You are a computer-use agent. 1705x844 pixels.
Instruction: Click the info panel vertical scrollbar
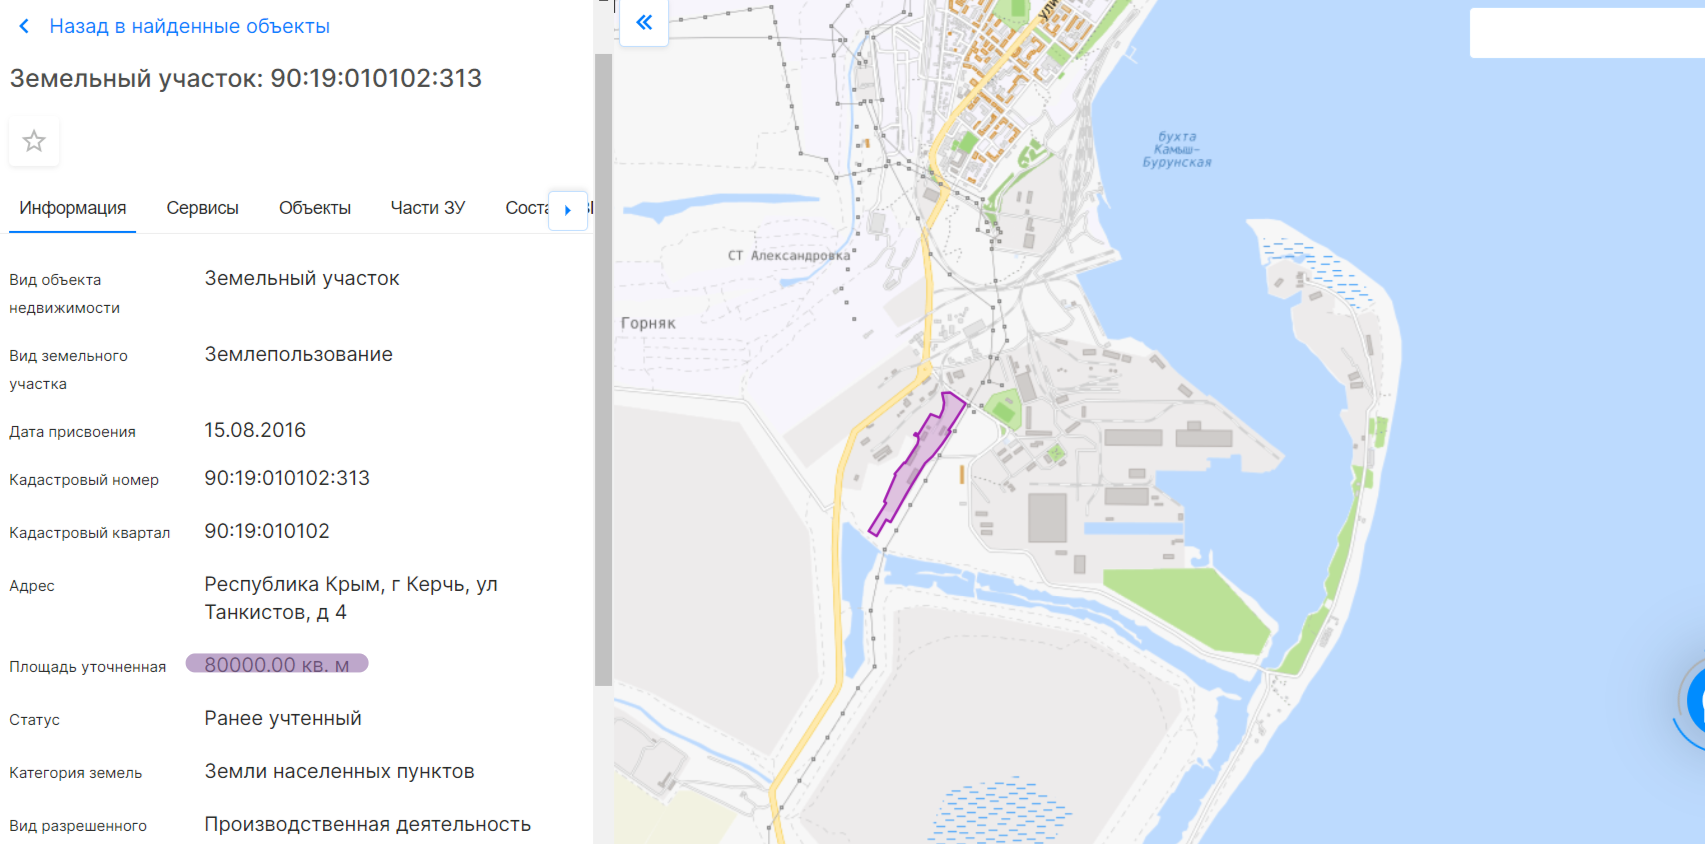[603, 370]
